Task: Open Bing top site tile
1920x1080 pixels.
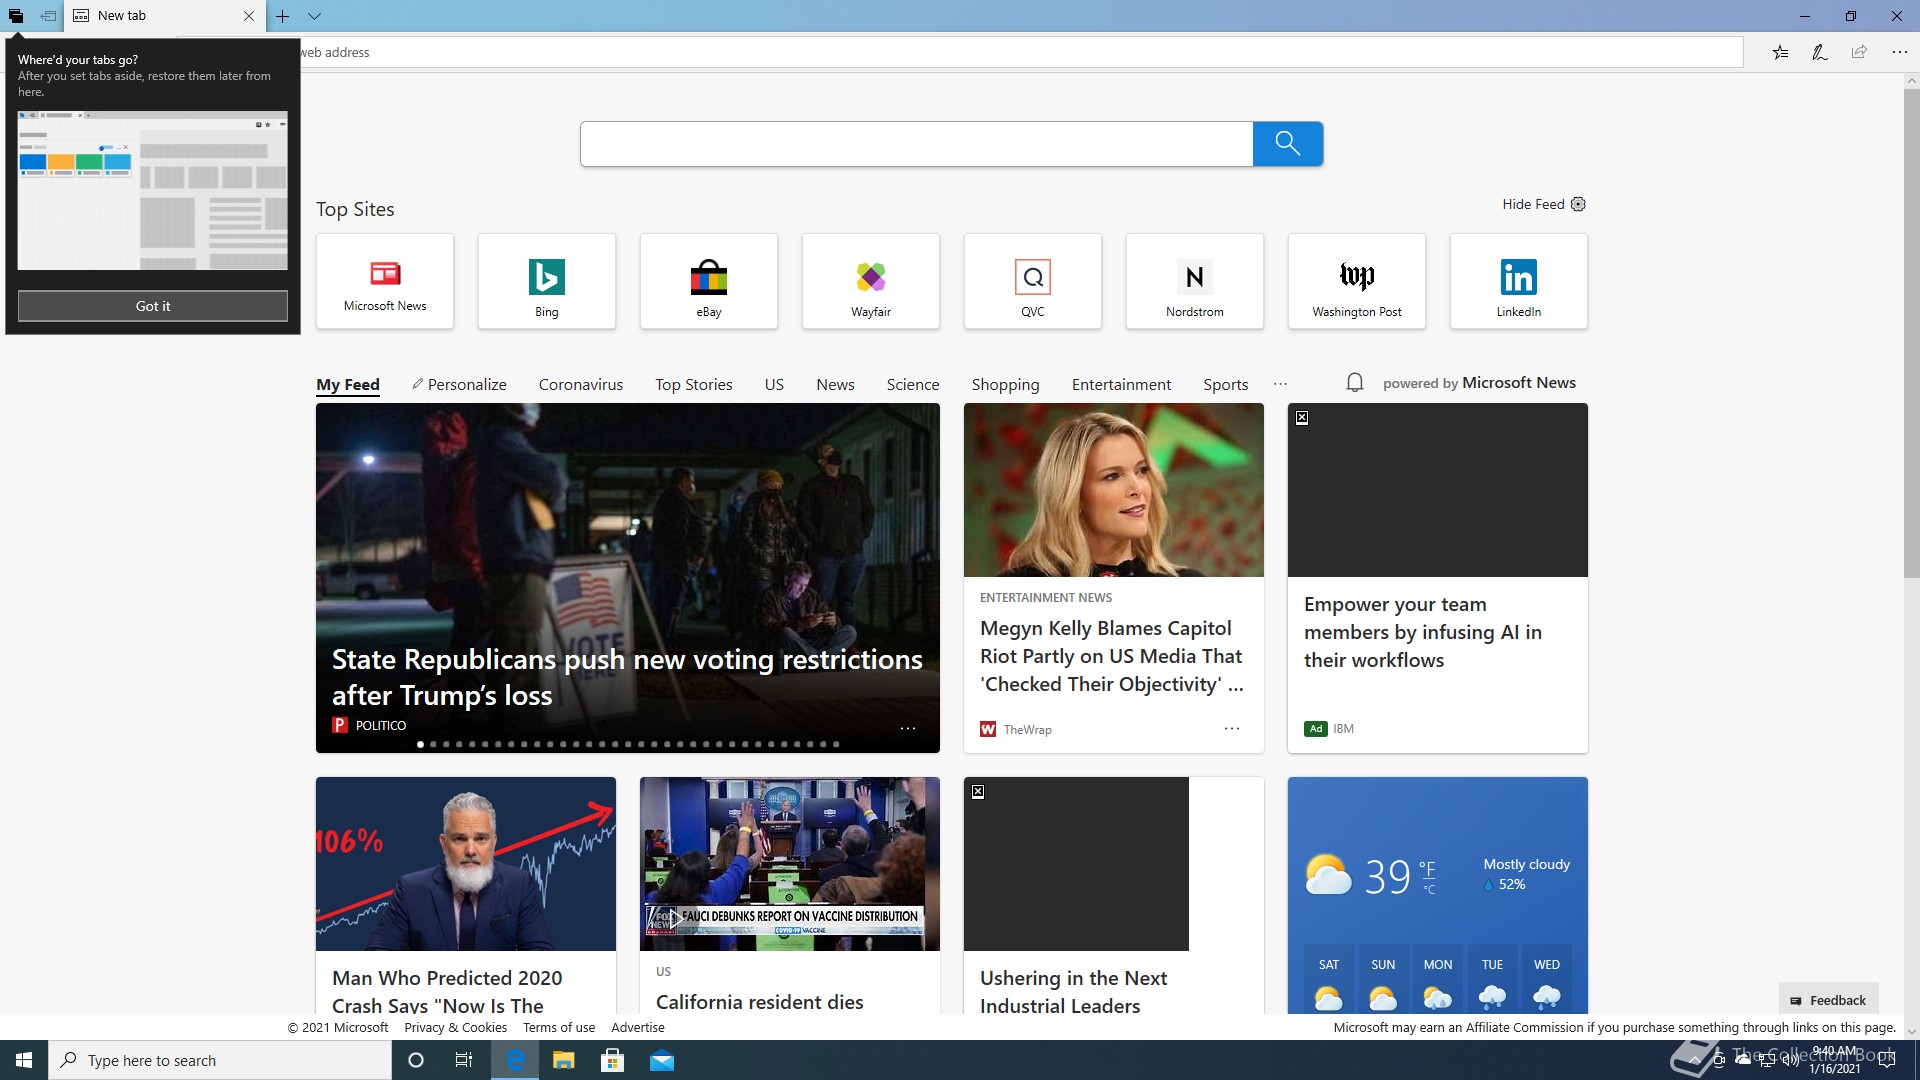Action: coord(547,281)
